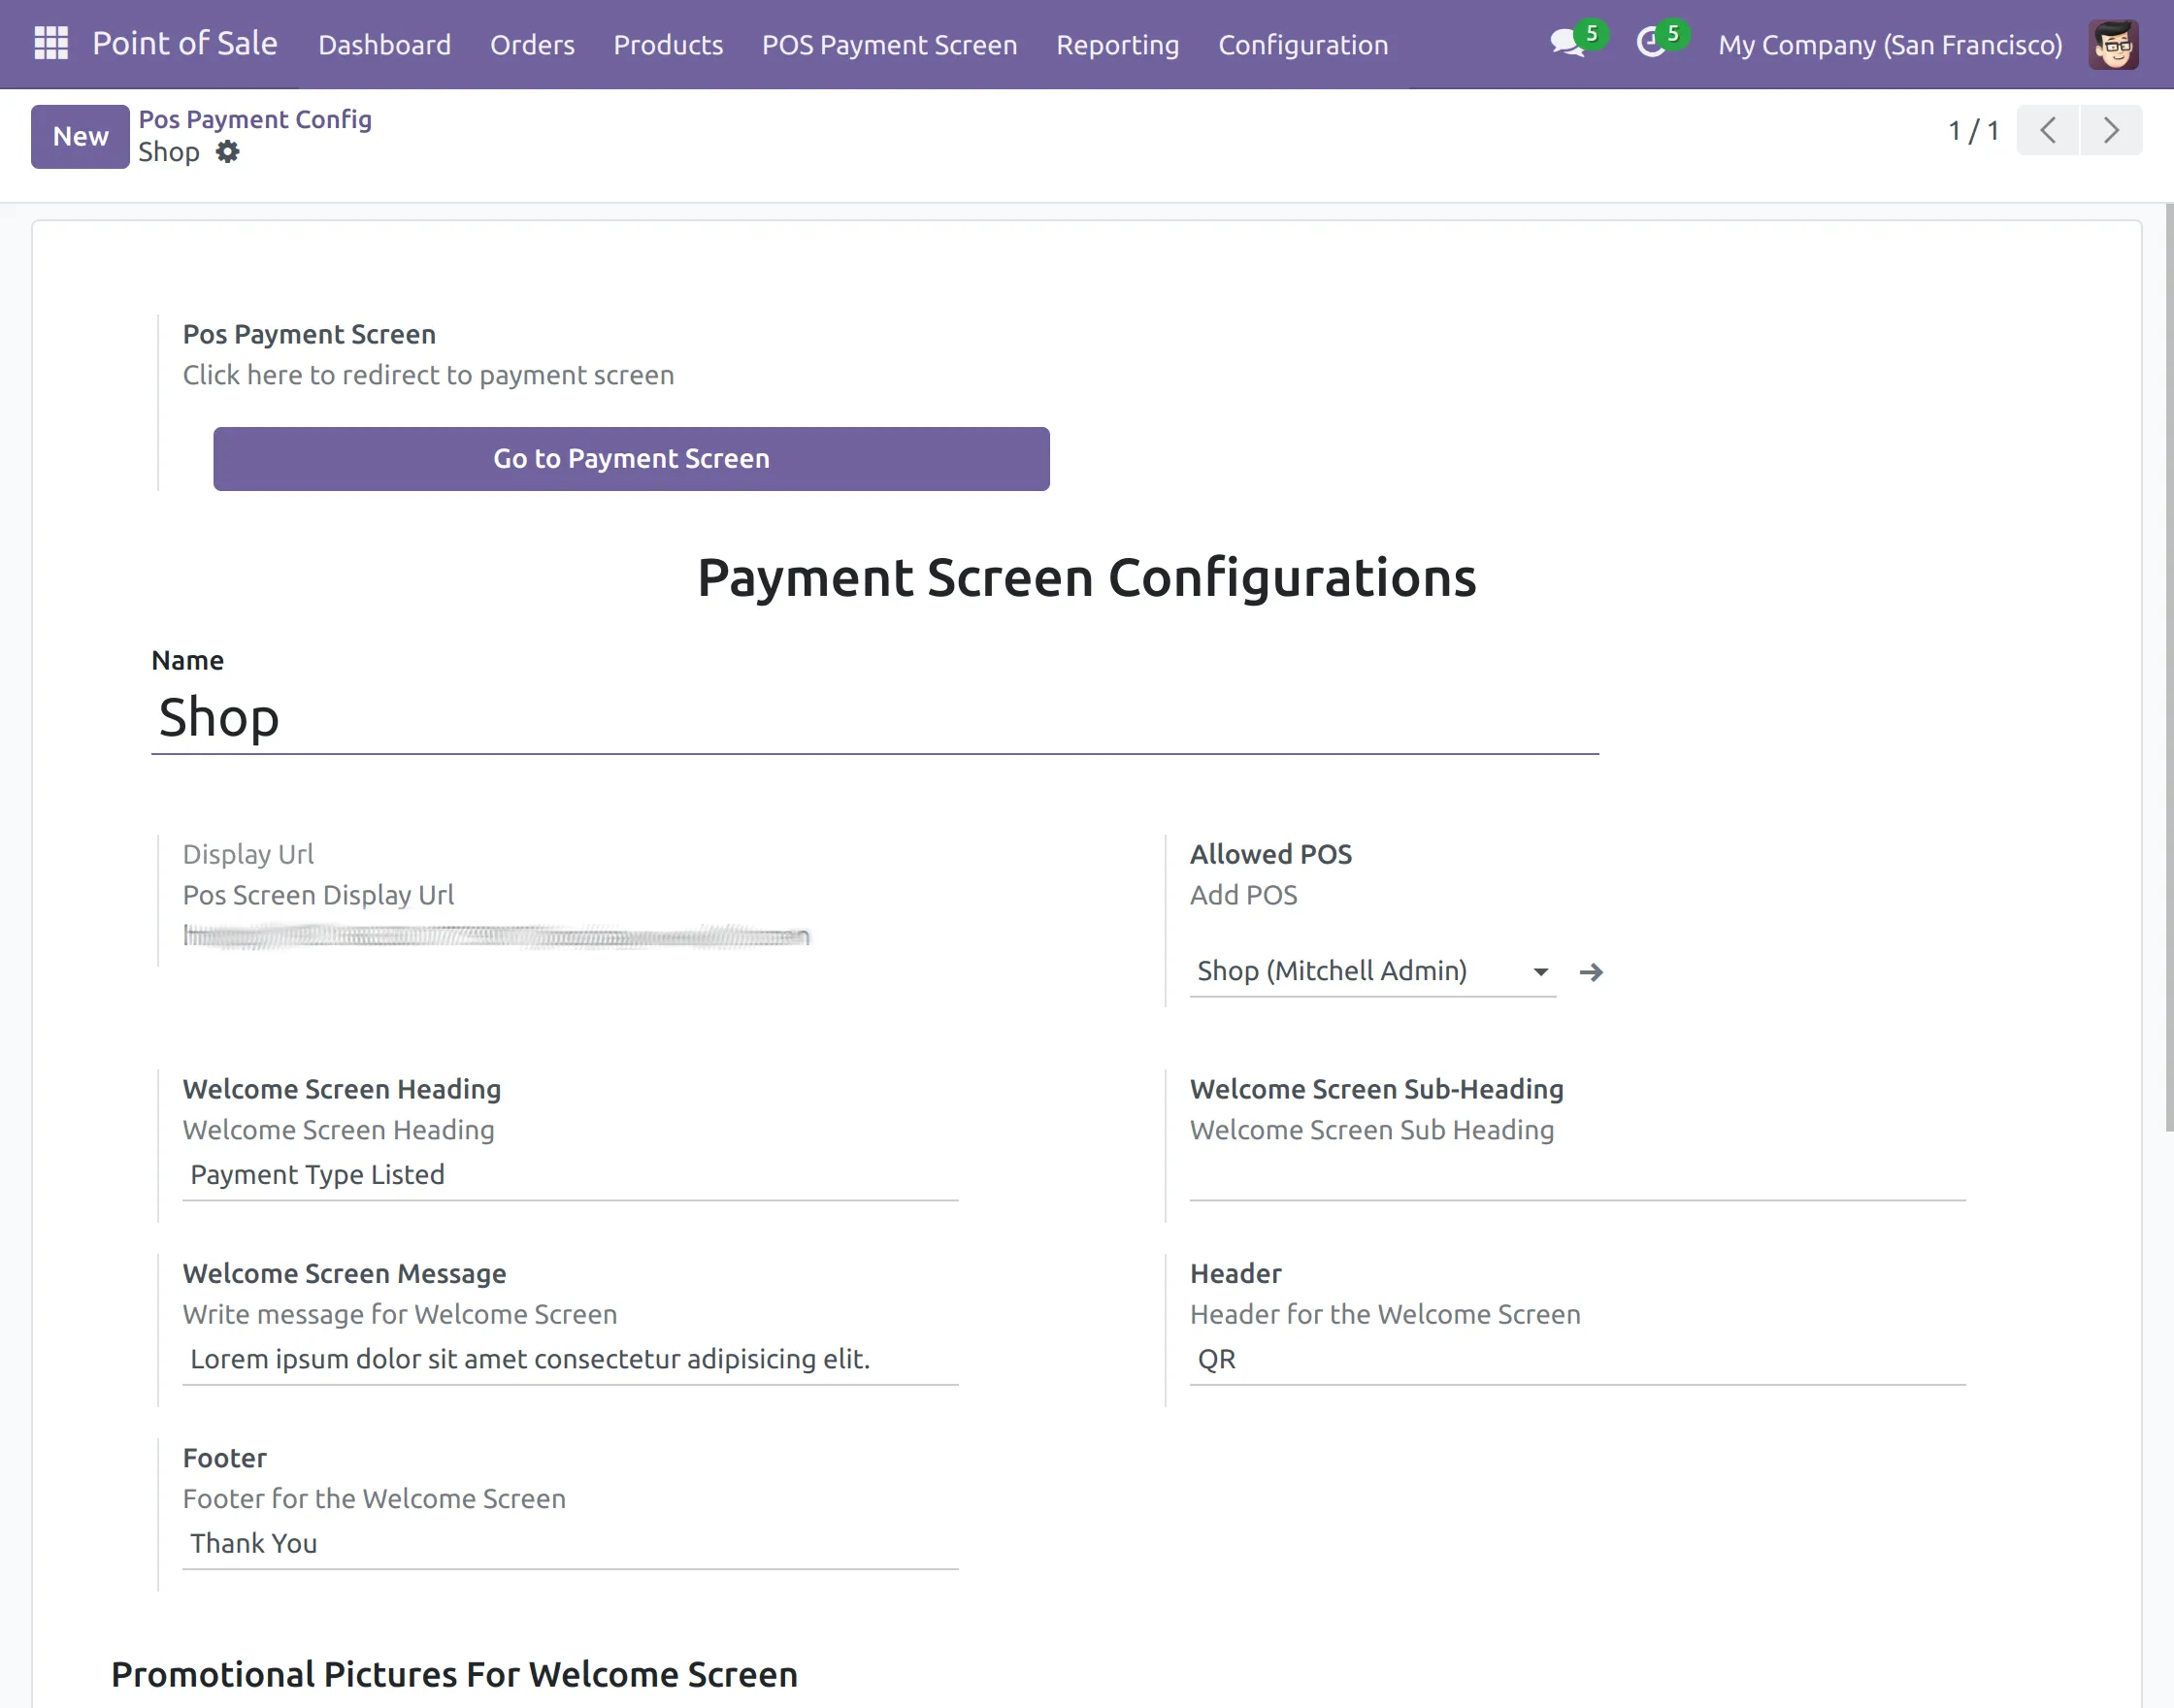Click the Go to Payment Screen button

[x=631, y=459]
